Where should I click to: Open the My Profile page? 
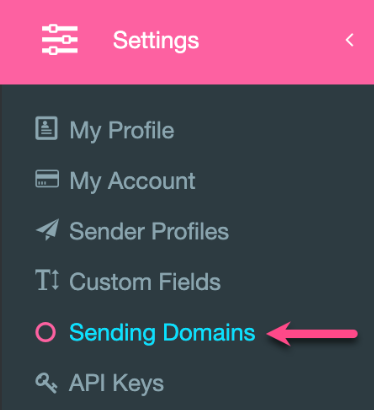pyautogui.click(x=122, y=130)
